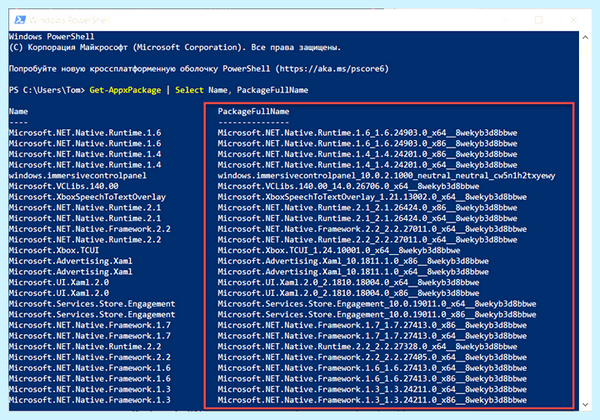Click full name Store.Engagement_10.0.19011.0_x64
This screenshot has height=420, width=600.
pyautogui.click(x=377, y=304)
